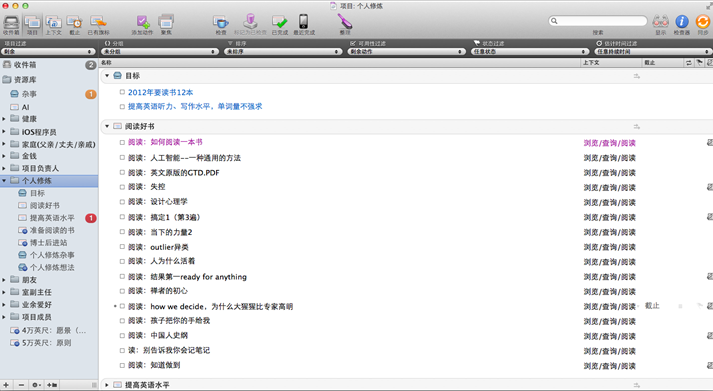
Task: Click the 聚焦 focus toolbar icon
Action: (166, 22)
